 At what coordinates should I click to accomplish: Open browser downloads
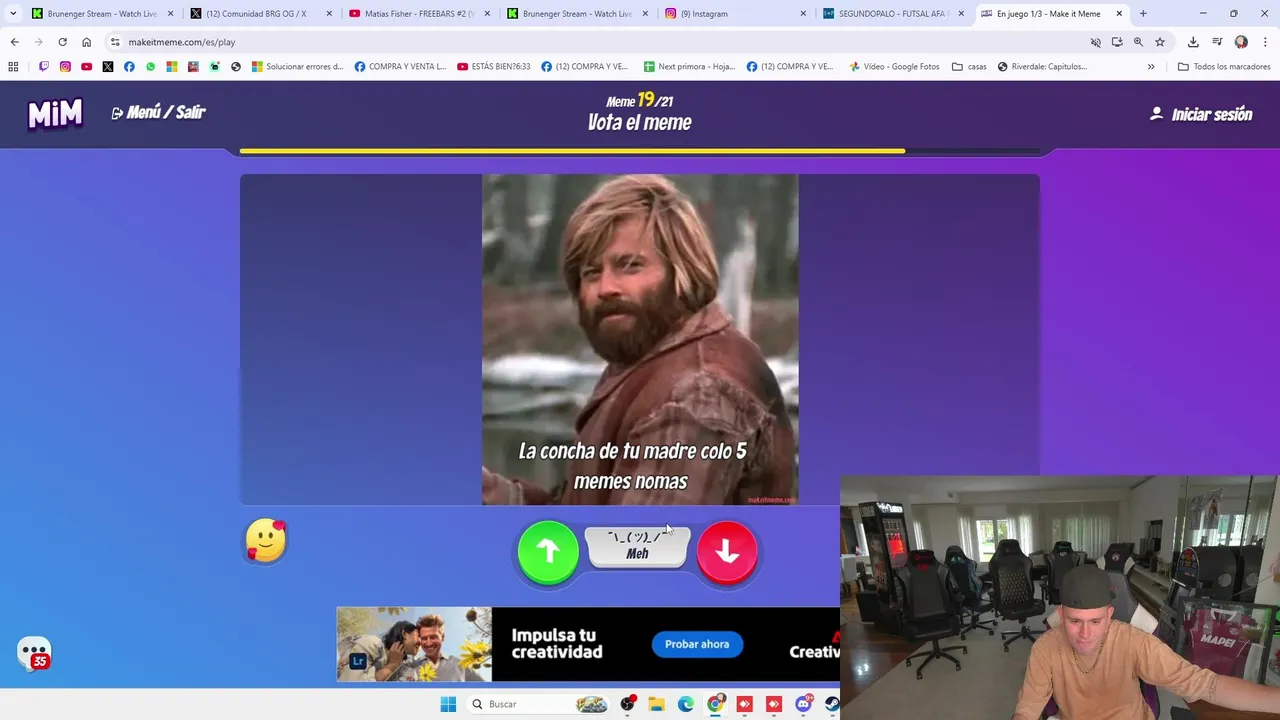tap(1193, 42)
